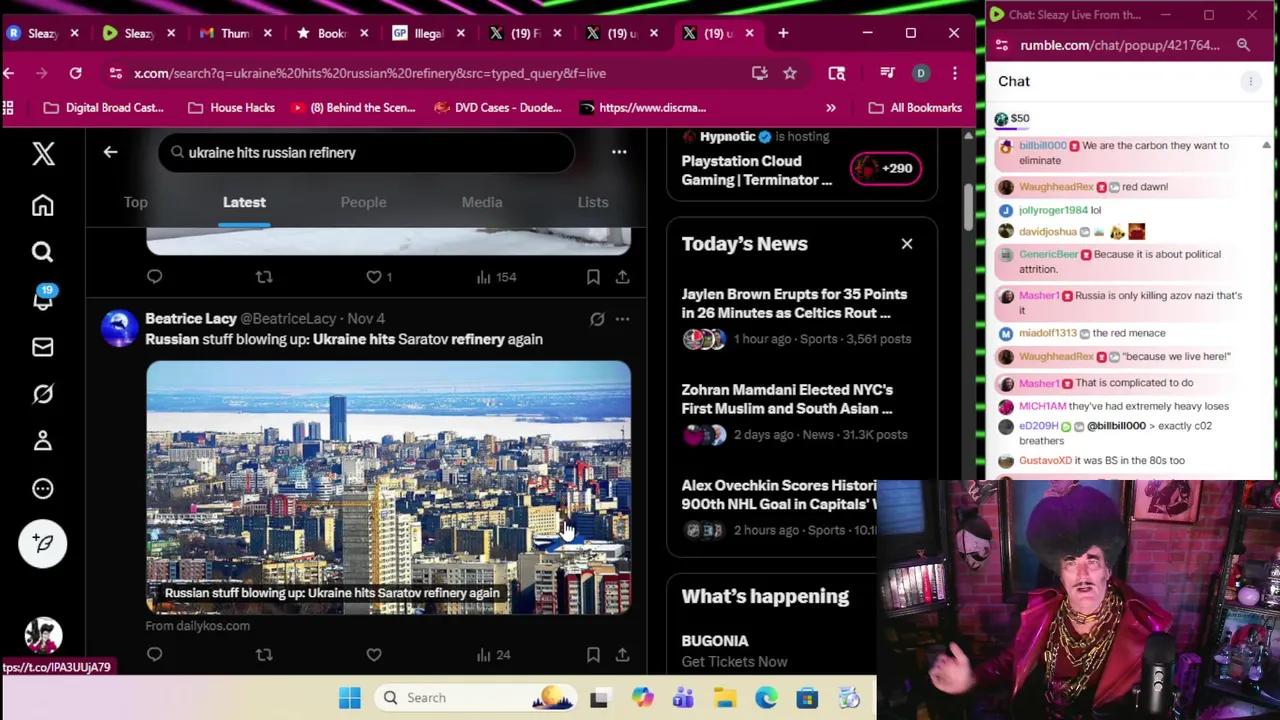Open the Profile person icon in sidebar
The width and height of the screenshot is (1280, 720).
coord(42,441)
